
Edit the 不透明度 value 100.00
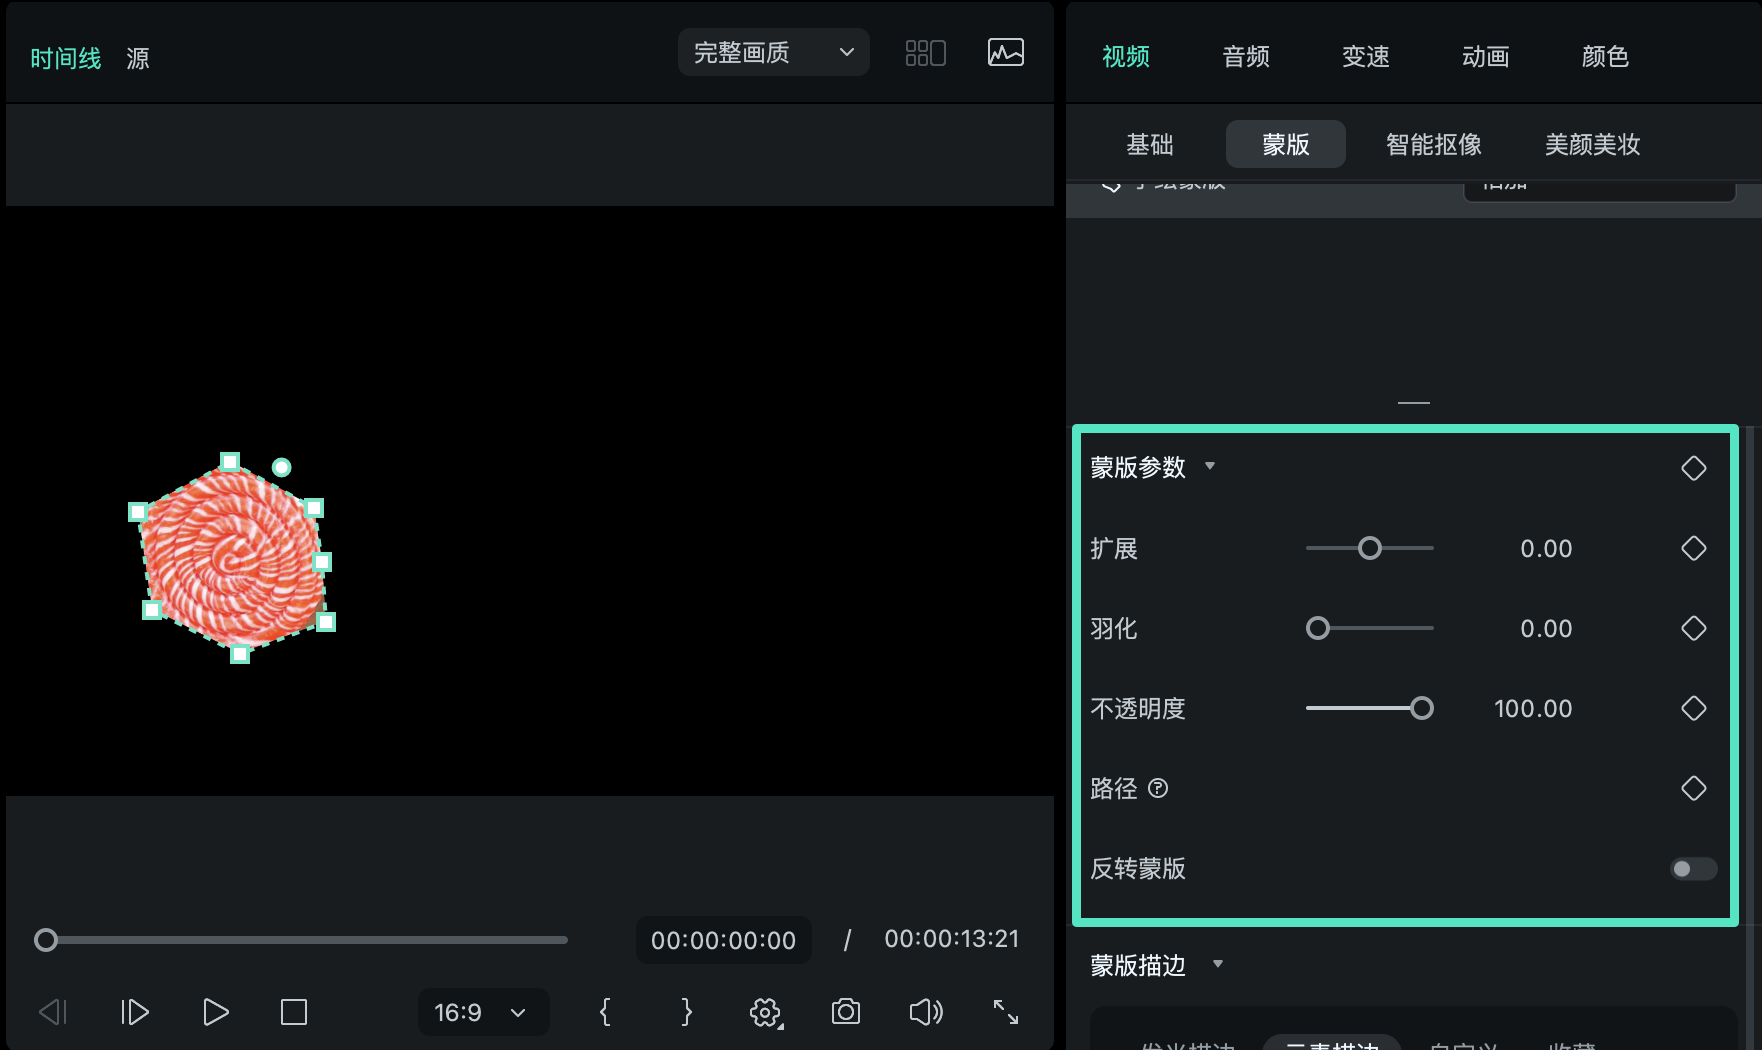(x=1533, y=708)
